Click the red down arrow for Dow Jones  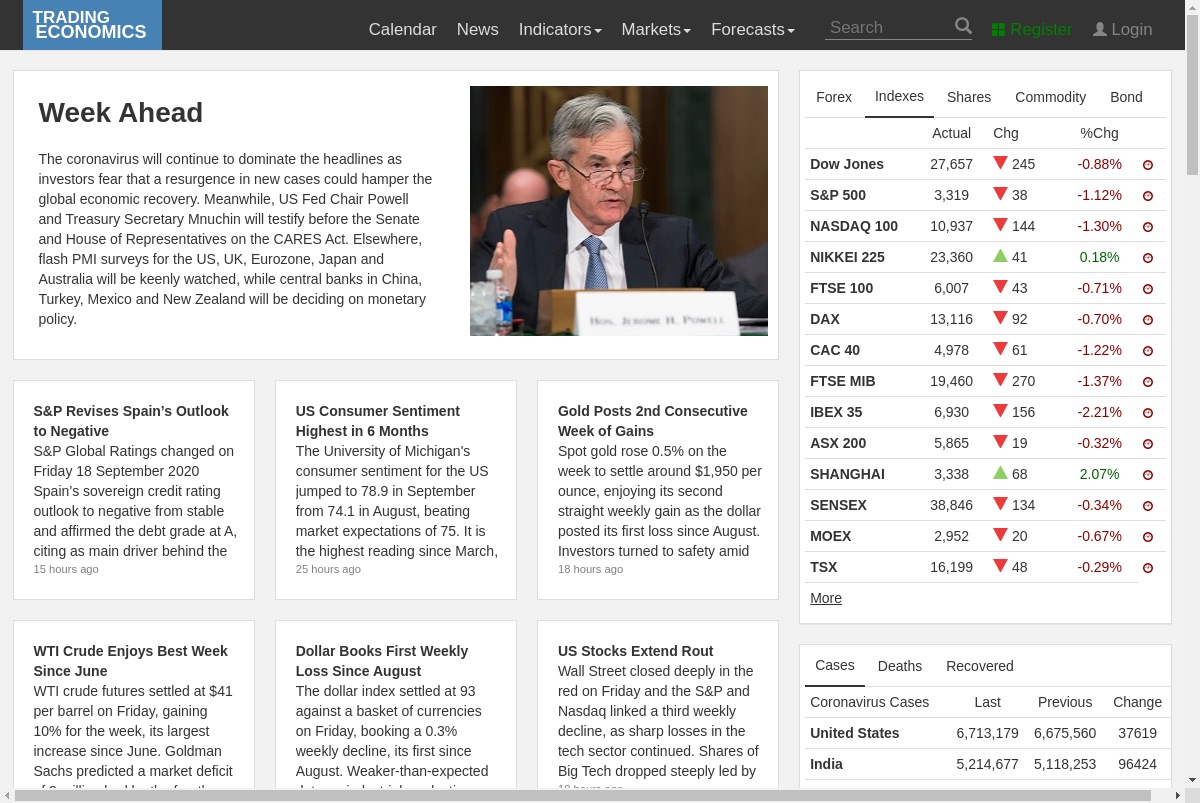pos(1000,163)
